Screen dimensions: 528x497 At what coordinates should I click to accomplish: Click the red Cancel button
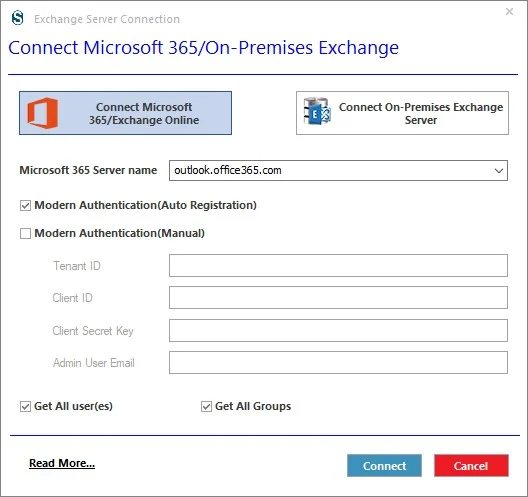pos(471,466)
